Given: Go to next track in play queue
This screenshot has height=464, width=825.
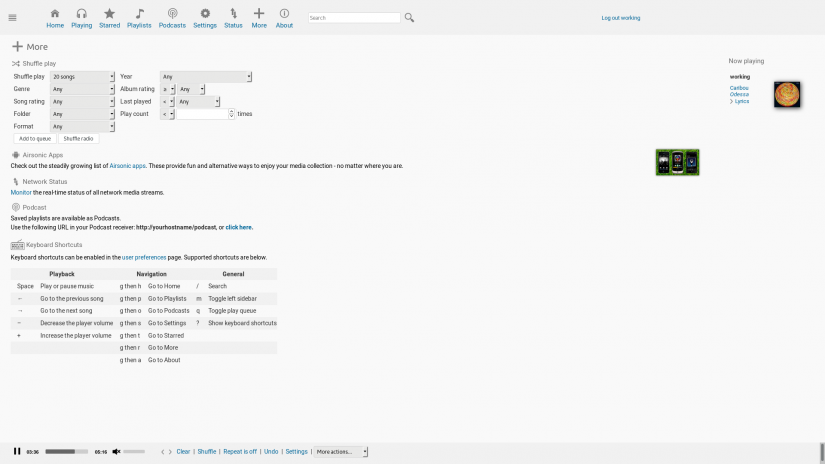Looking at the screenshot, I should pyautogui.click(x=170, y=452).
